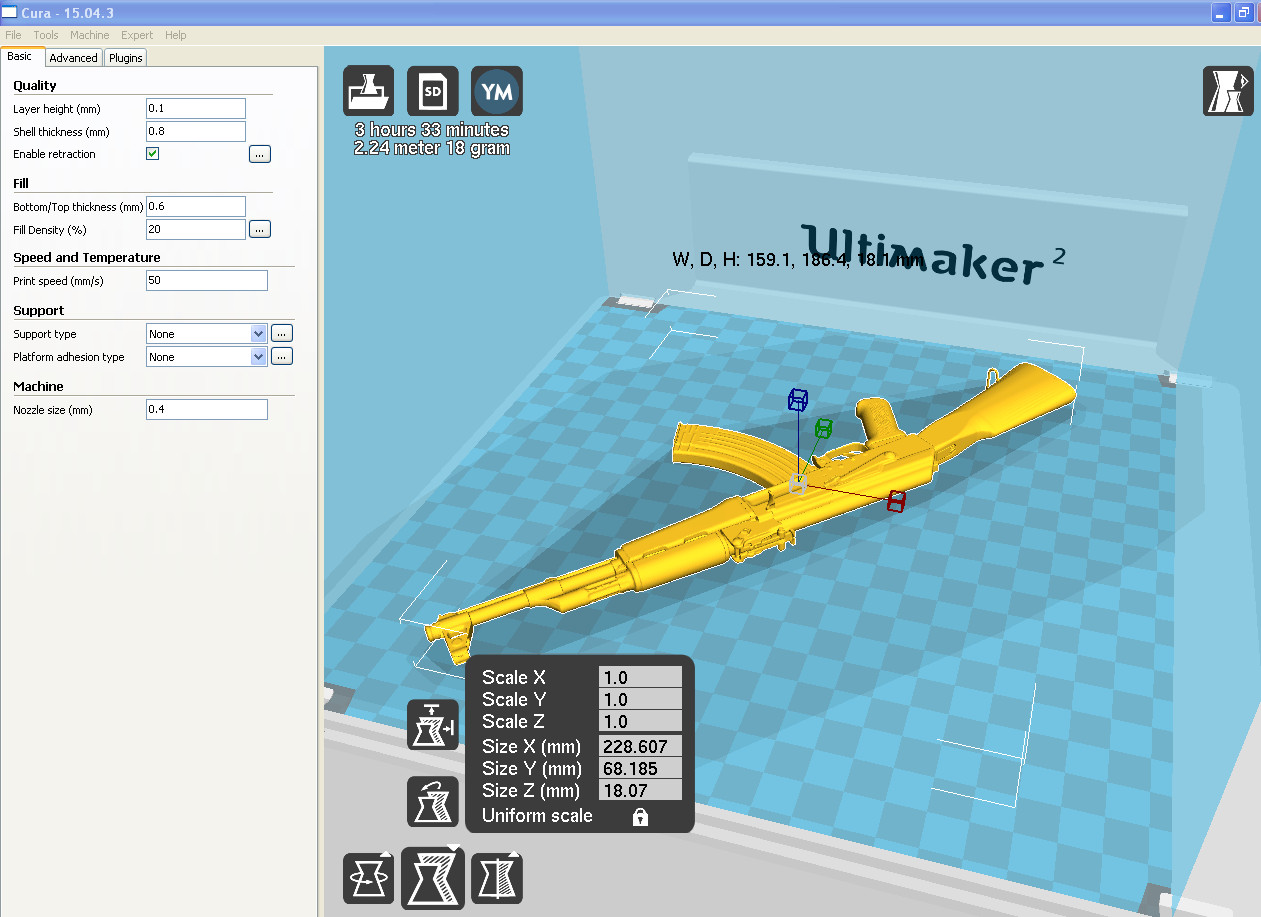Click the red X axis handle cube
The width and height of the screenshot is (1261, 917).
pyautogui.click(x=897, y=501)
